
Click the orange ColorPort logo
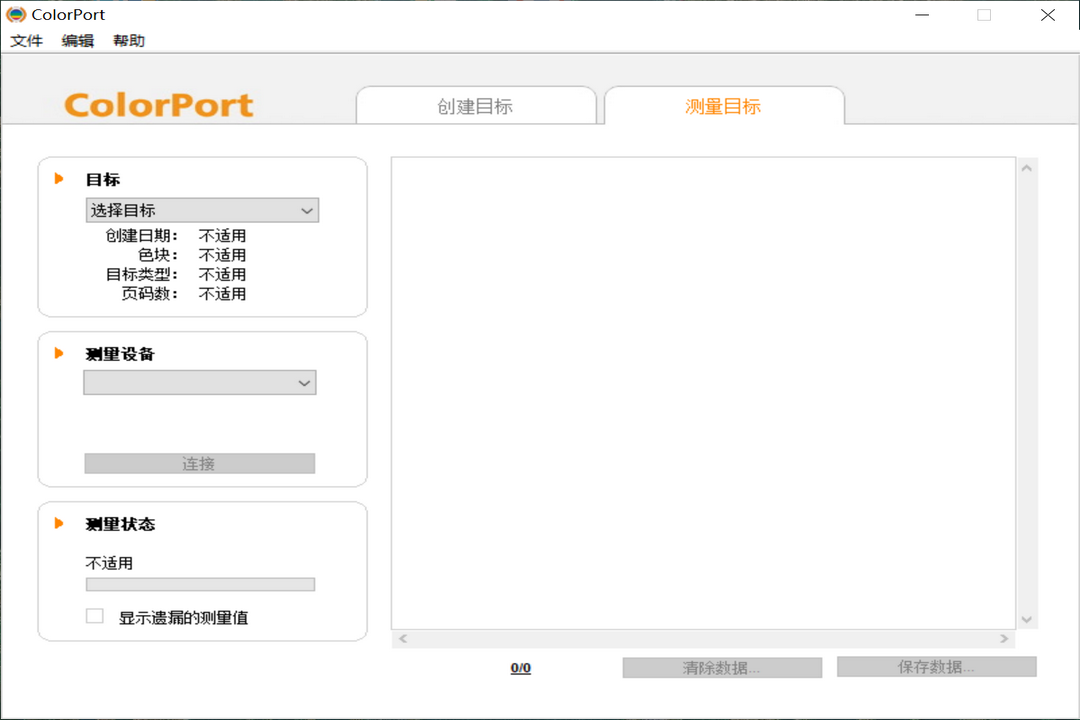(x=159, y=104)
